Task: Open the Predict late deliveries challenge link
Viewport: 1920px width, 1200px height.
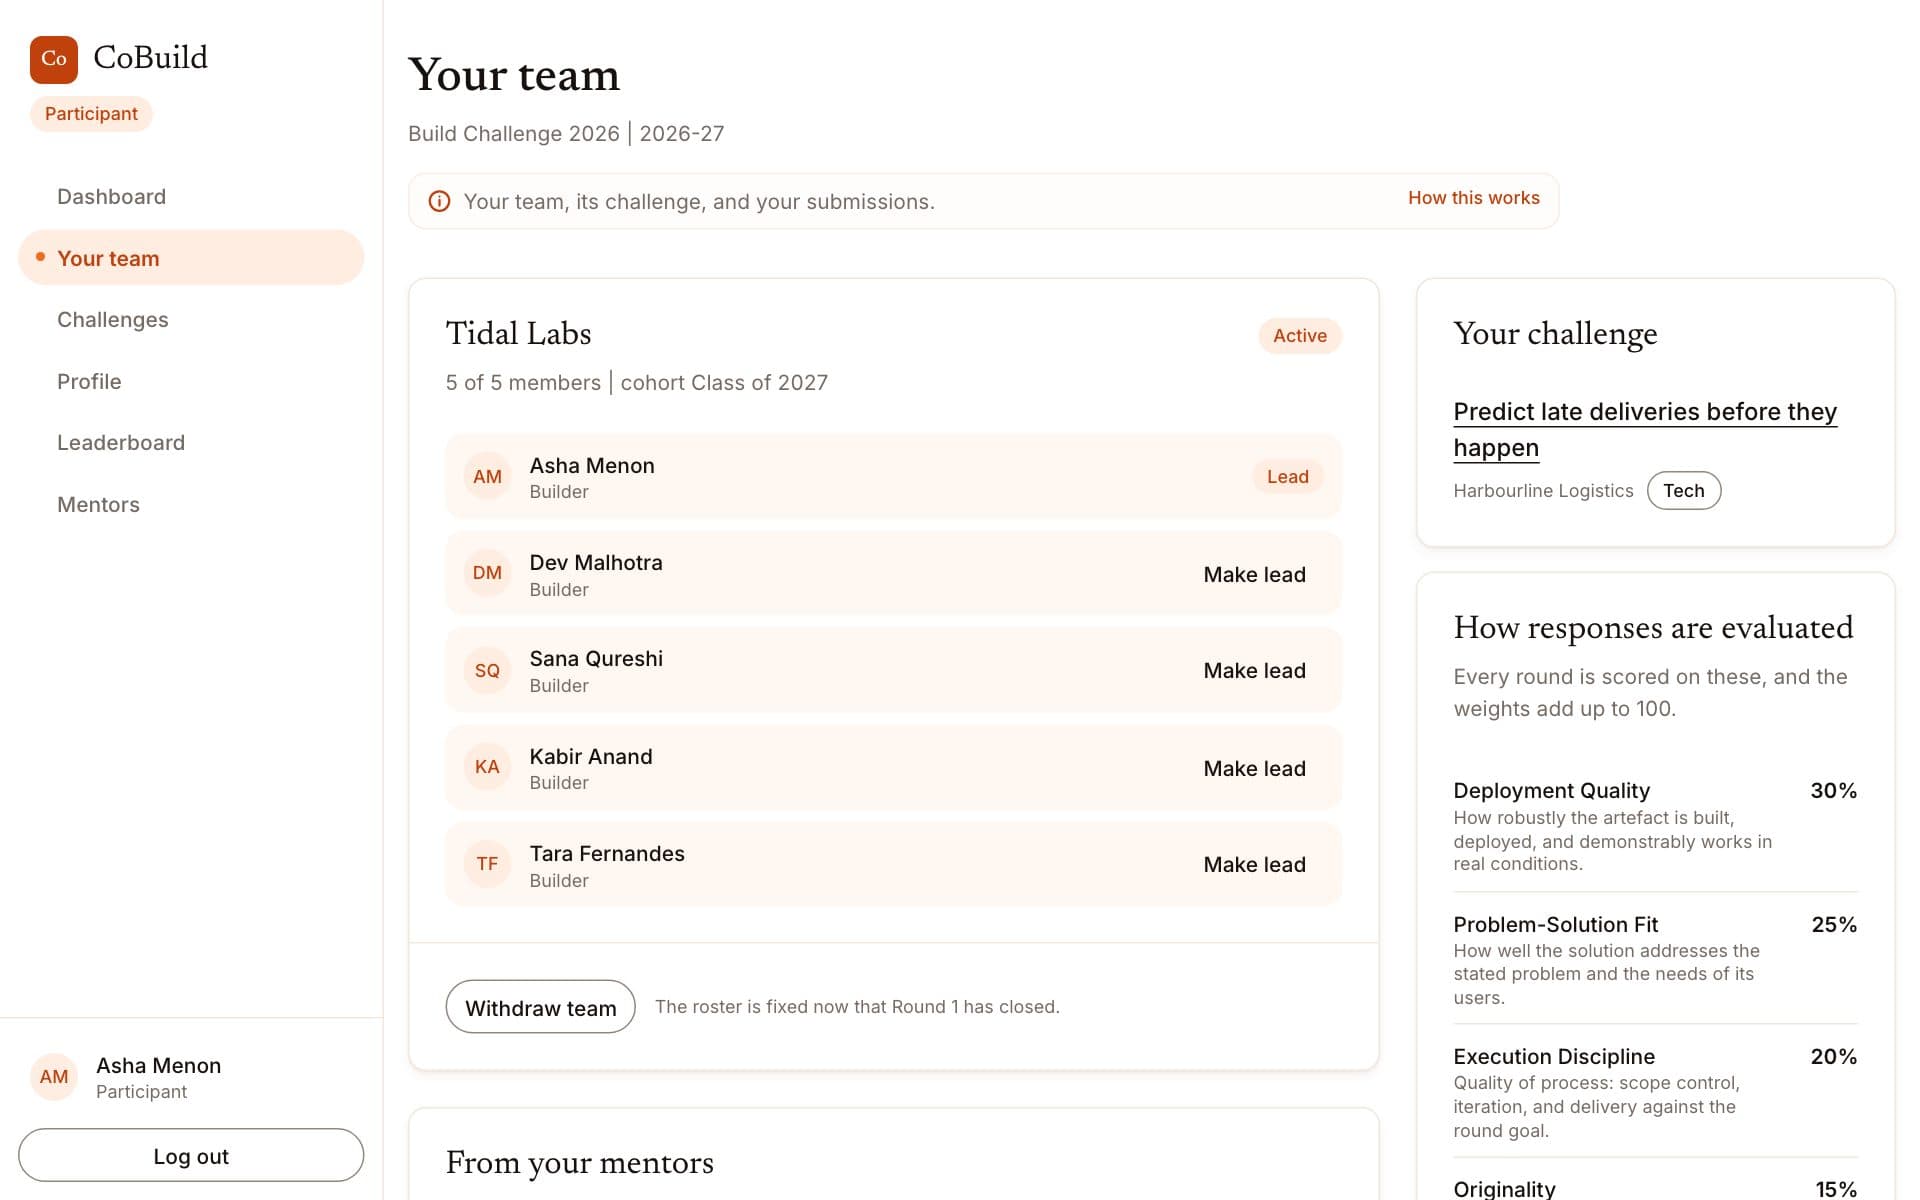Action: pos(1645,430)
